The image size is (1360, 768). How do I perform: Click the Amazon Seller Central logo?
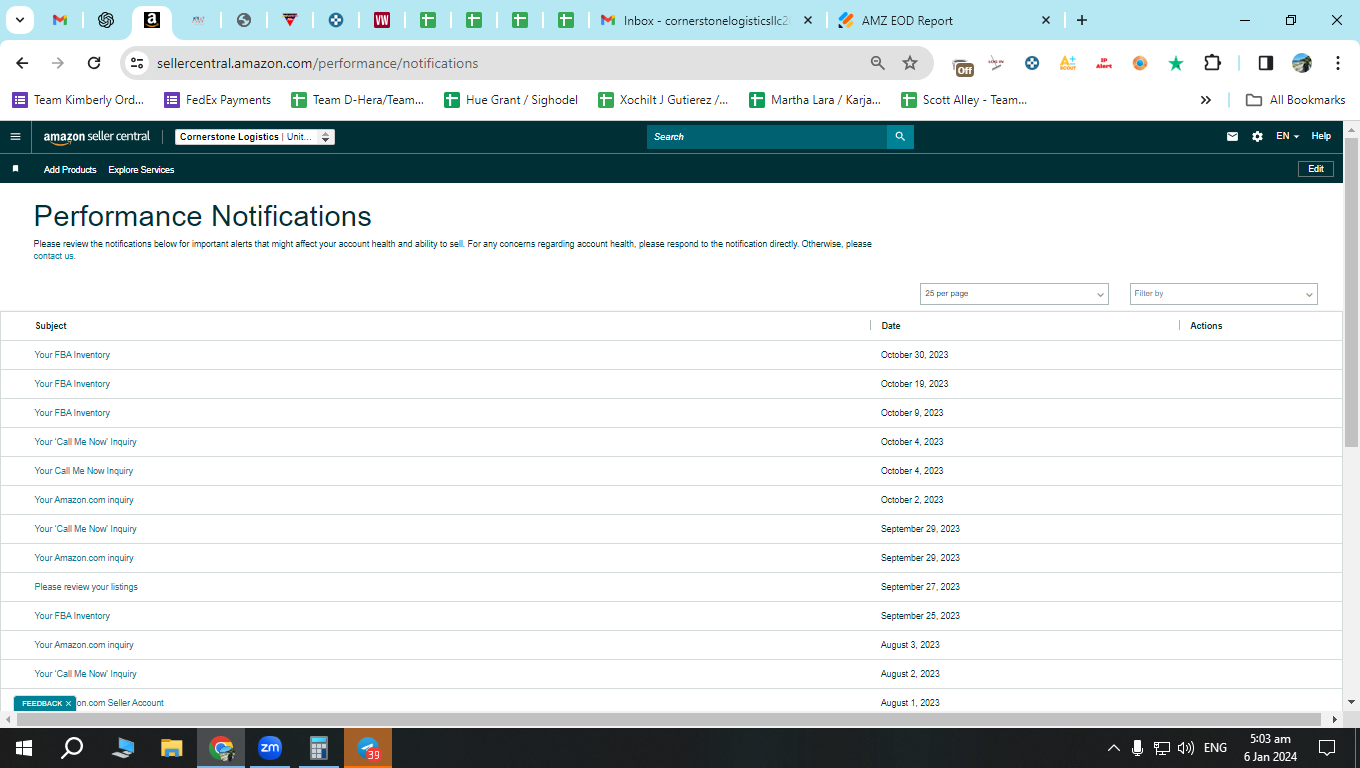[x=97, y=137]
